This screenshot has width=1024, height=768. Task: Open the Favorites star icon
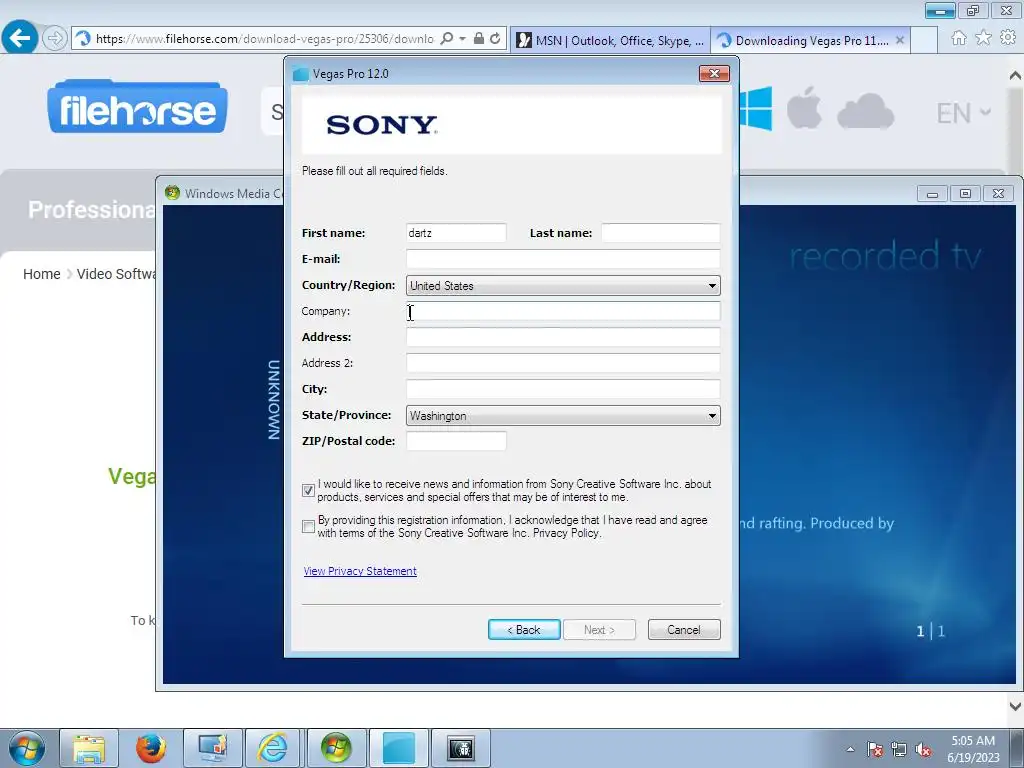coord(983,39)
